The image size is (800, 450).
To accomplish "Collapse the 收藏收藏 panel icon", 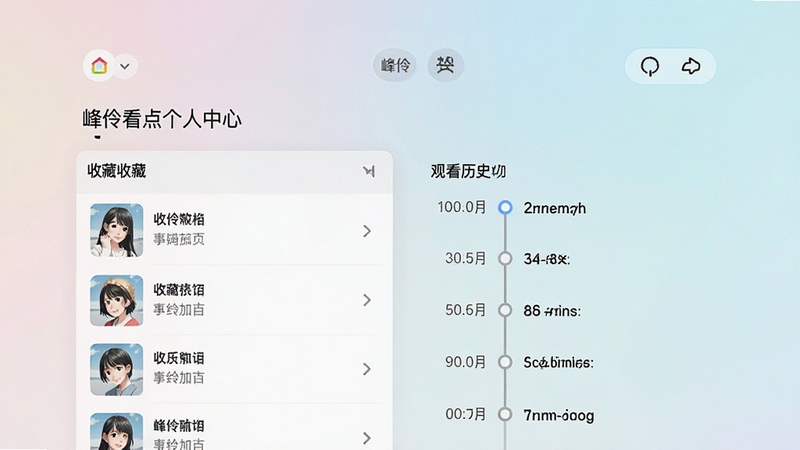I will click(x=369, y=171).
